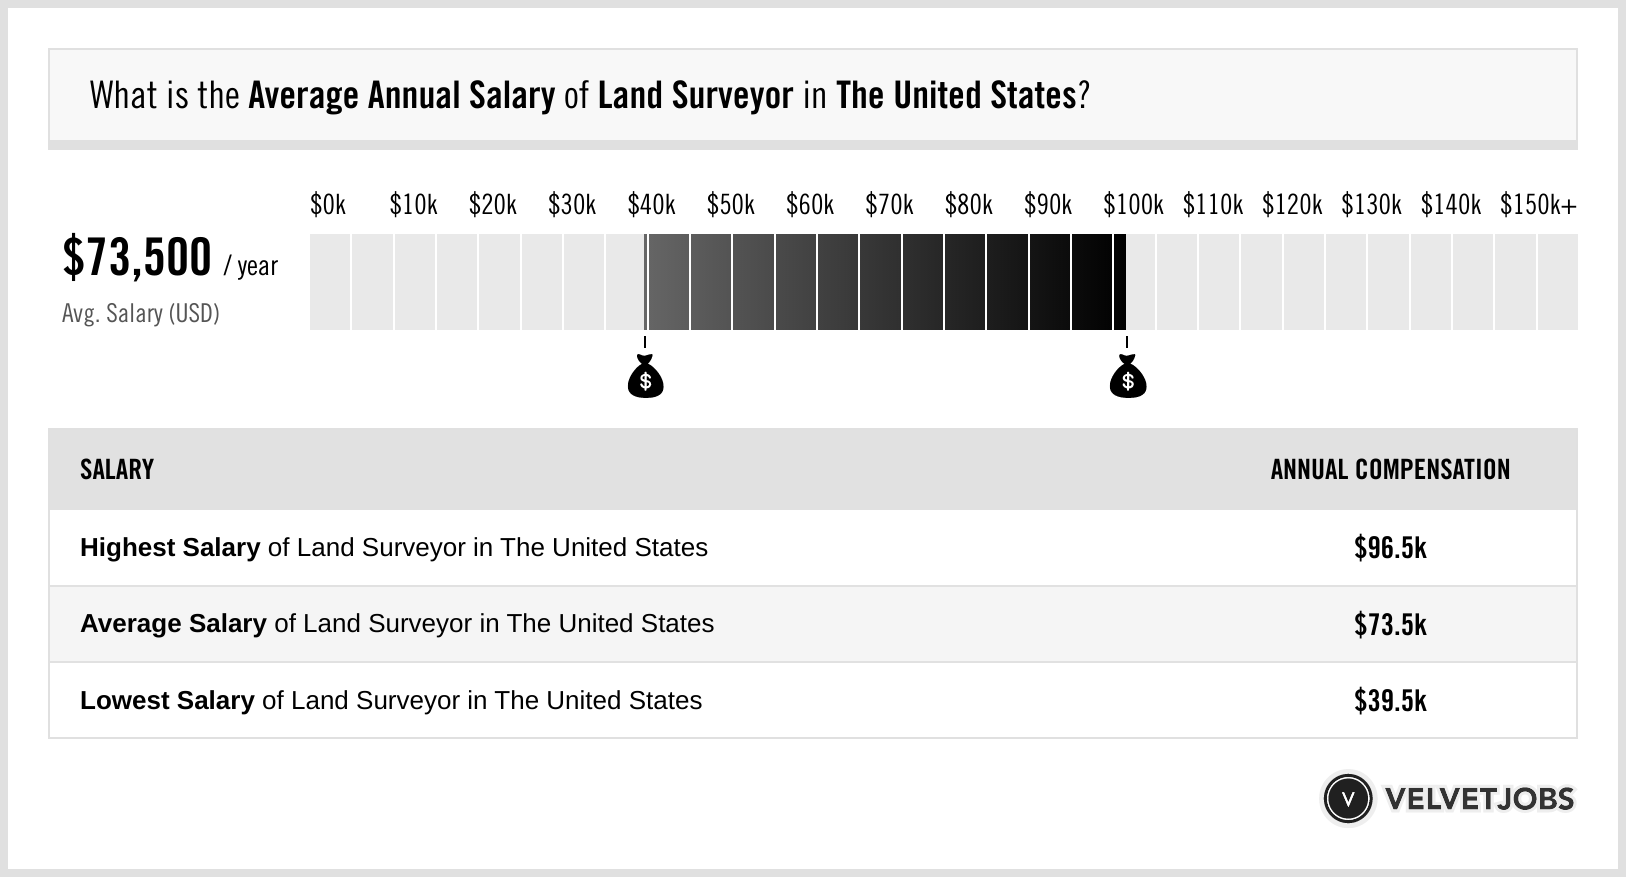Click the $73,500 per year figure
This screenshot has height=878, width=1626.
point(137,258)
